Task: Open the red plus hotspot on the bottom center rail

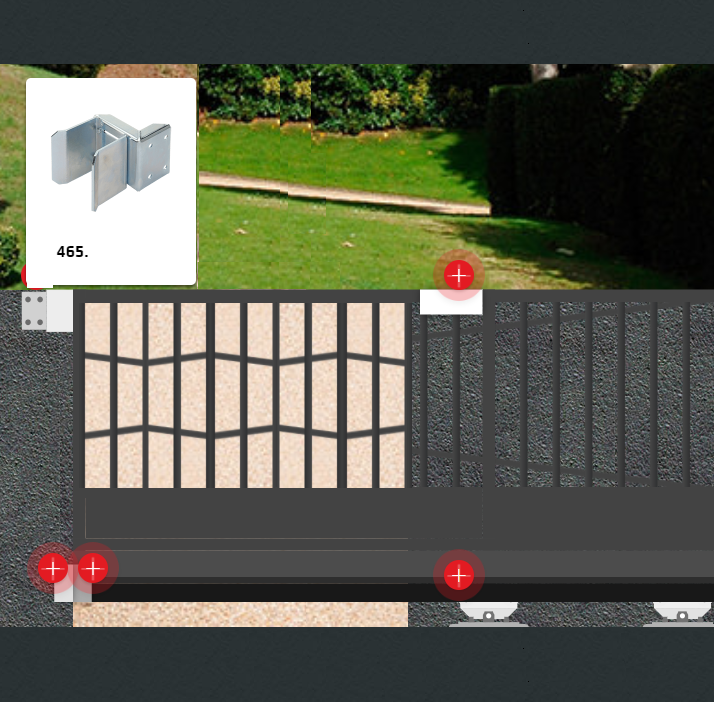Action: coord(458,575)
